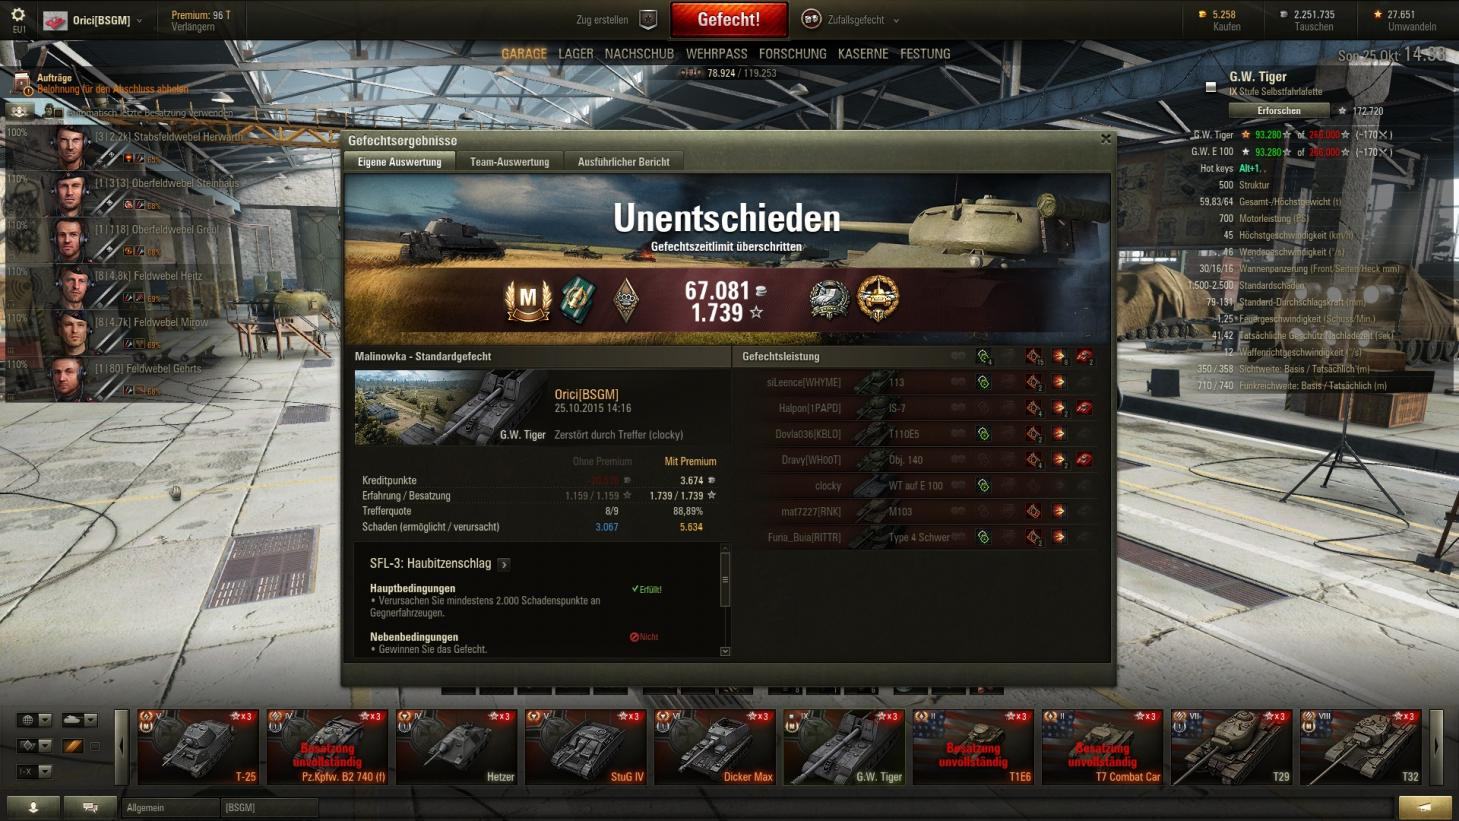Open the contacts list icon
This screenshot has height=821, width=1459.
point(33,807)
